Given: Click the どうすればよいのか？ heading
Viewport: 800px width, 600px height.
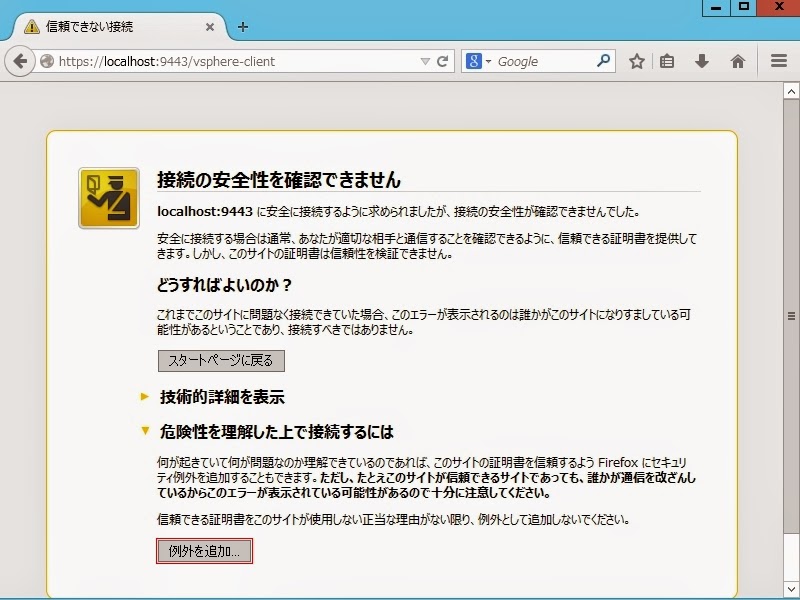Looking at the screenshot, I should pyautogui.click(x=224, y=285).
